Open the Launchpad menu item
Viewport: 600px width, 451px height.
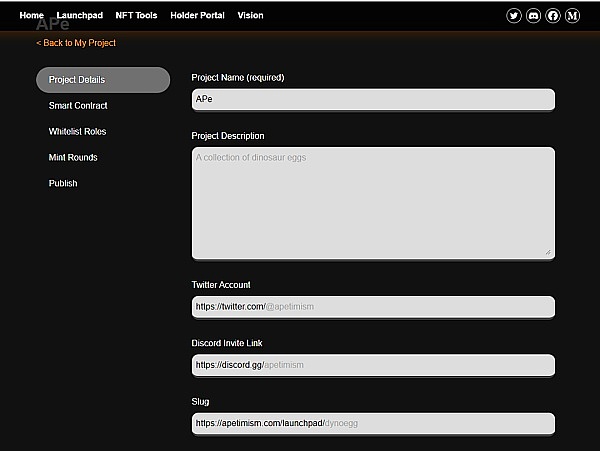click(79, 16)
